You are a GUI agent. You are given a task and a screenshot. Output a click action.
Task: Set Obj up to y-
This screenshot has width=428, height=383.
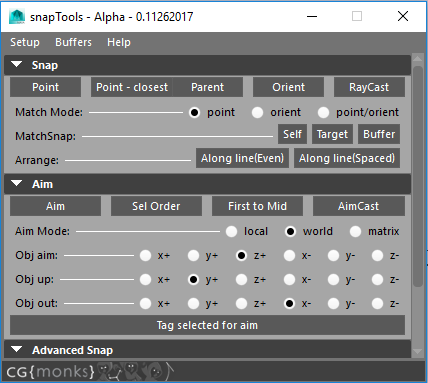[x=333, y=280]
